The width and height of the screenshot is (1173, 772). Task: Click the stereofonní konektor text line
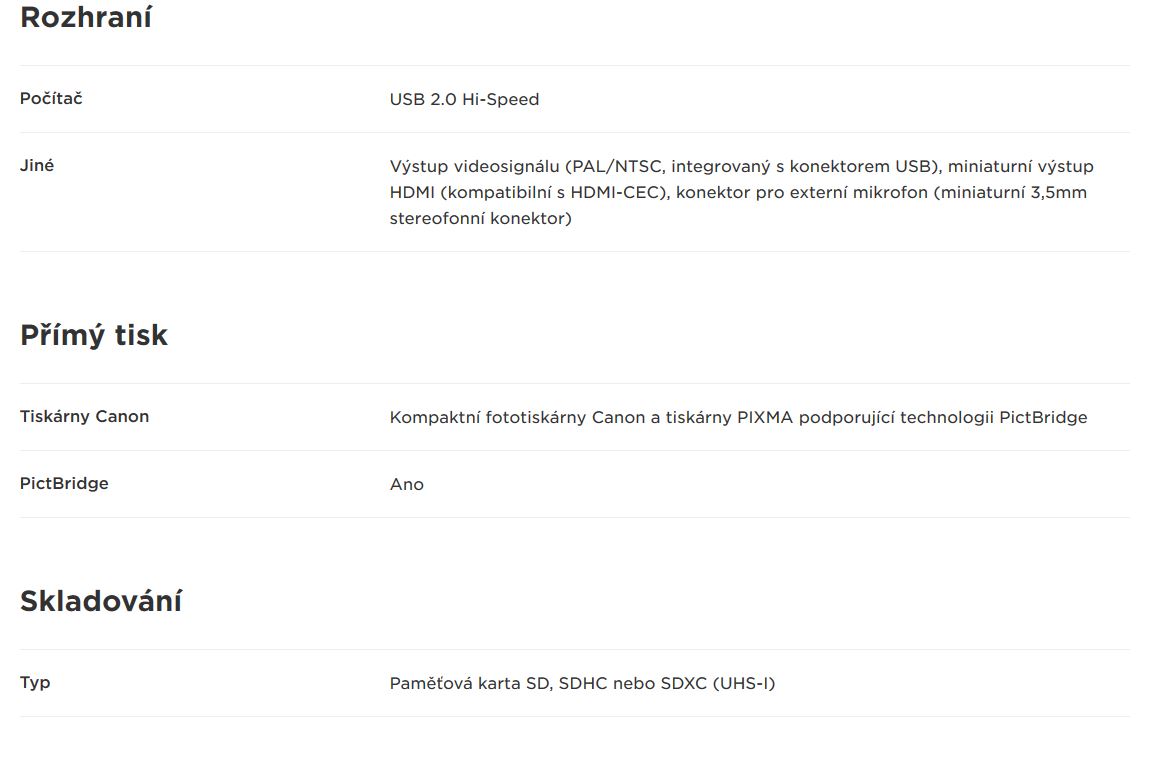[x=480, y=218]
